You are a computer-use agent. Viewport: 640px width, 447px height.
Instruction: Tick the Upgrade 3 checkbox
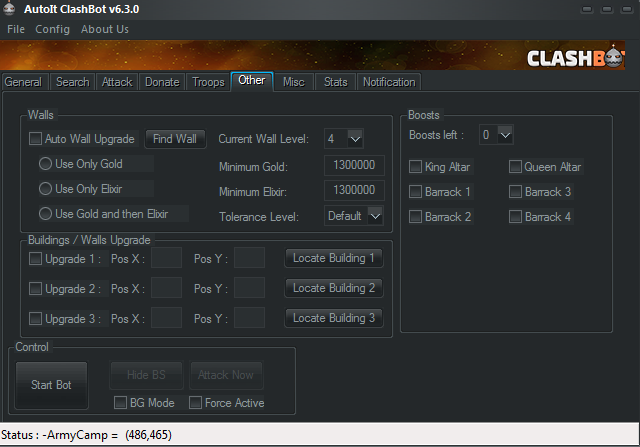(36, 318)
